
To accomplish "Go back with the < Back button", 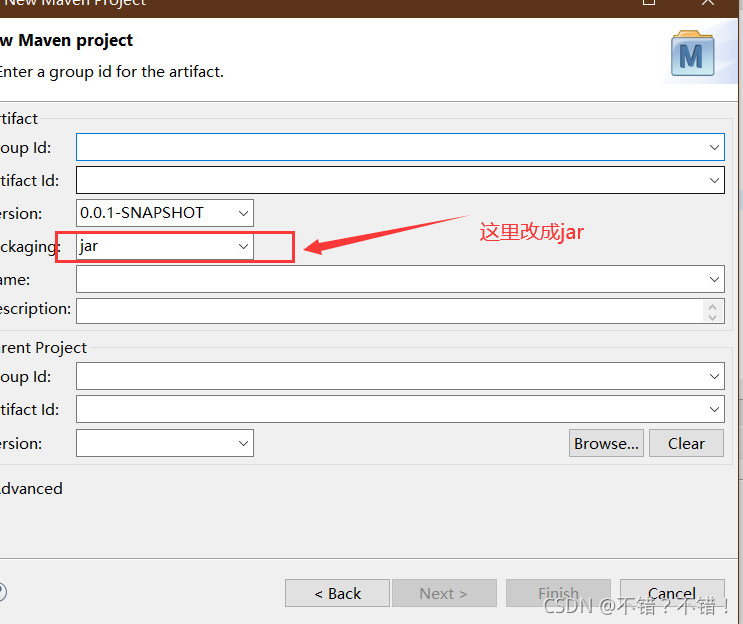I will point(337,593).
